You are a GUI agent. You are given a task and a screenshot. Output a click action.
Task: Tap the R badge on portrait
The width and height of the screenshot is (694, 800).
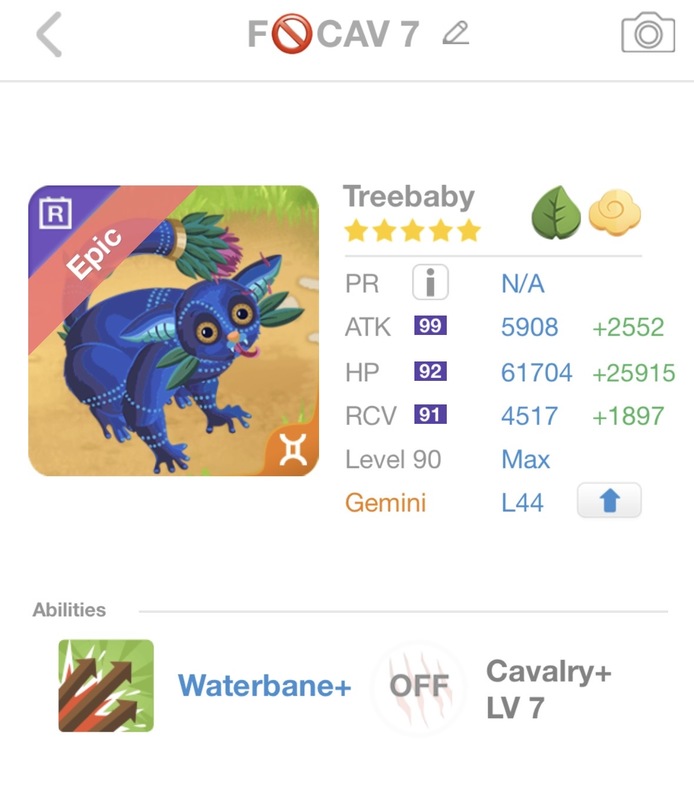point(55,212)
